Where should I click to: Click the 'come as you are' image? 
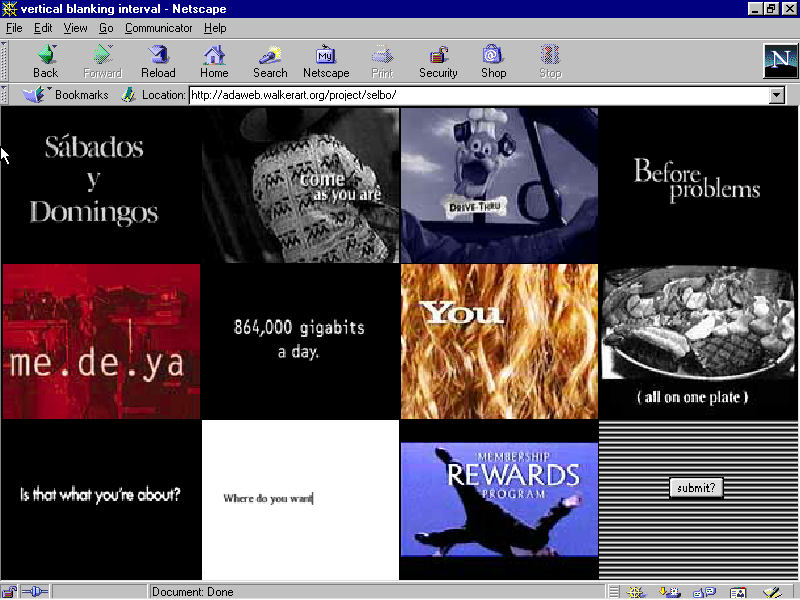click(301, 185)
